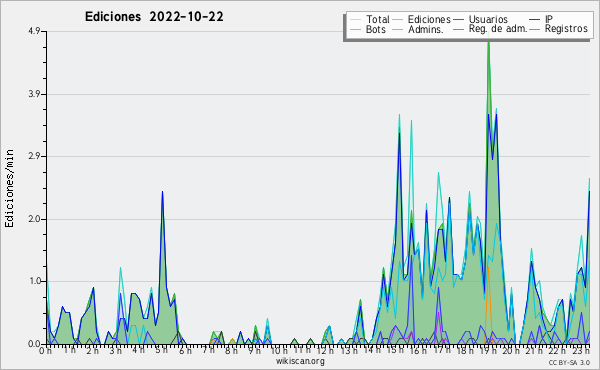Click the 'Ediciones' legend entry

pyautogui.click(x=429, y=19)
